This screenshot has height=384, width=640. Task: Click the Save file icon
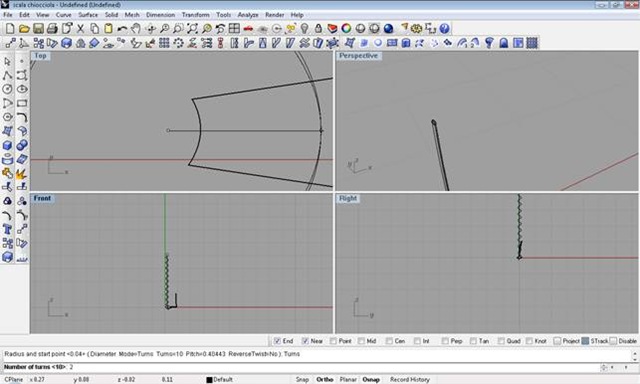tap(38, 29)
